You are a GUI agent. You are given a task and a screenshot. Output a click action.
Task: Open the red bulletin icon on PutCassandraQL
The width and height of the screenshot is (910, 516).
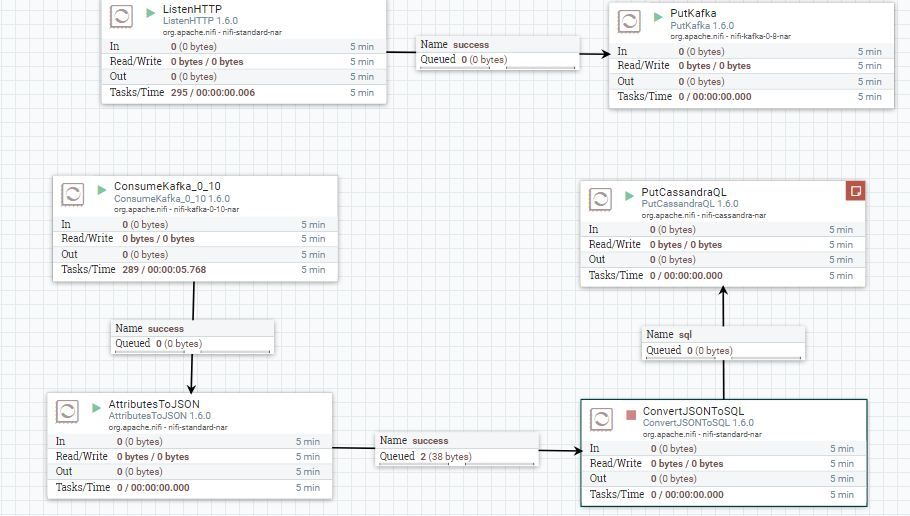tap(855, 190)
